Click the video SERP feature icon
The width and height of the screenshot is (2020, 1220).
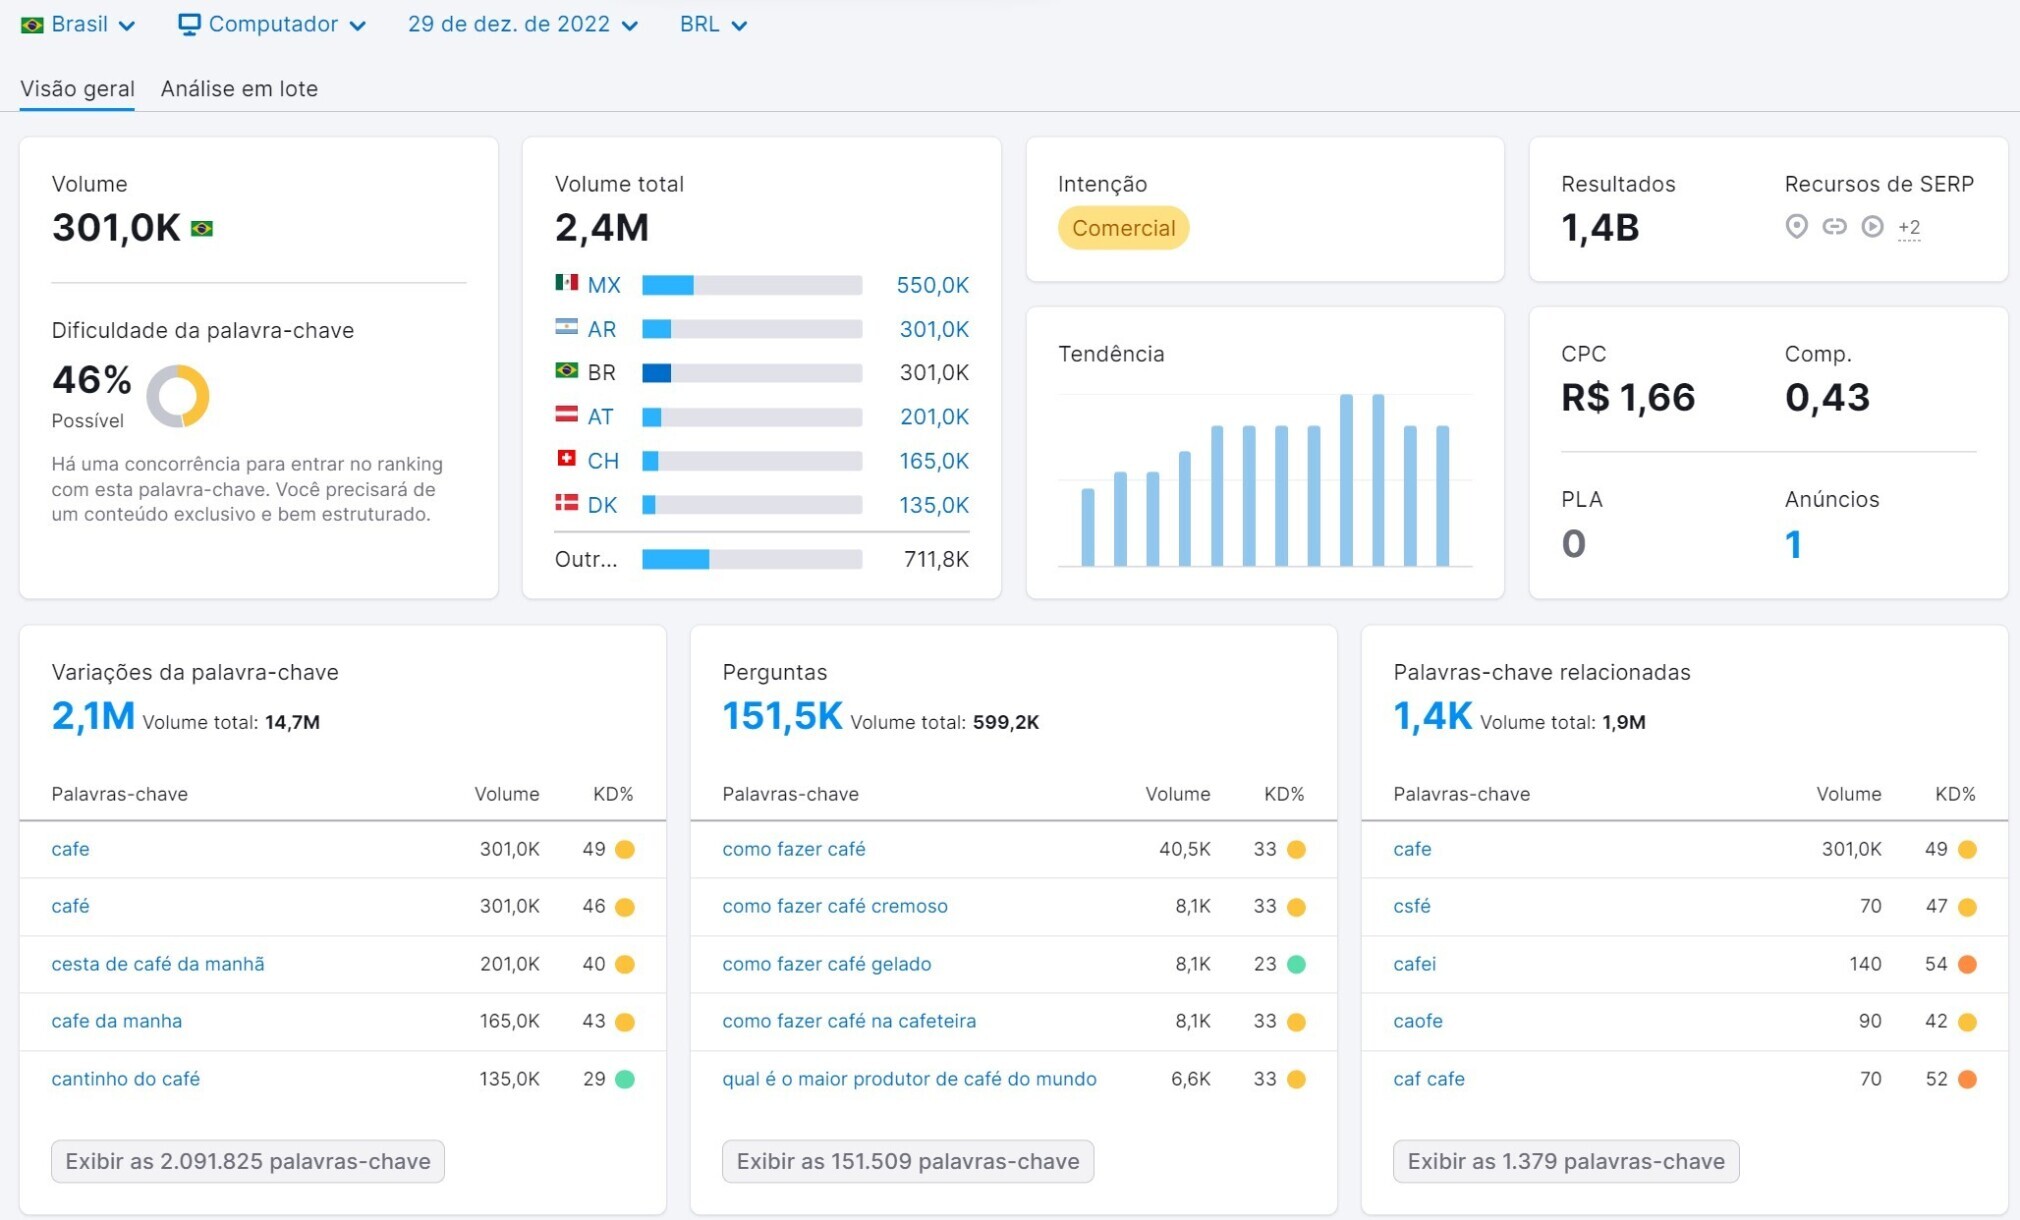click(1872, 227)
